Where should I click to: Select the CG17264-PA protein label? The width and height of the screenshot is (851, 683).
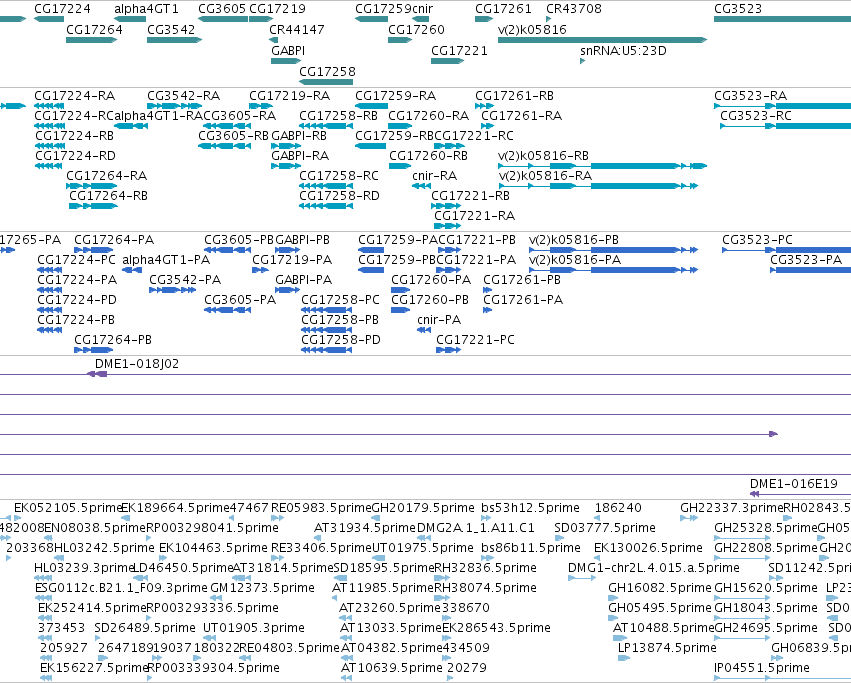tap(114, 240)
